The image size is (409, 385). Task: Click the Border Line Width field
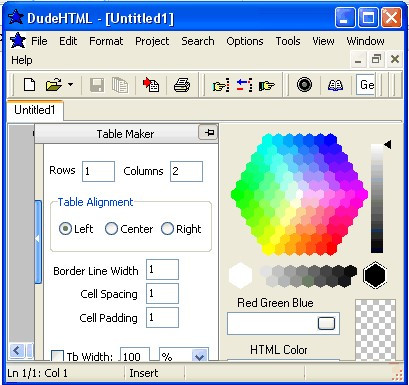[162, 269]
